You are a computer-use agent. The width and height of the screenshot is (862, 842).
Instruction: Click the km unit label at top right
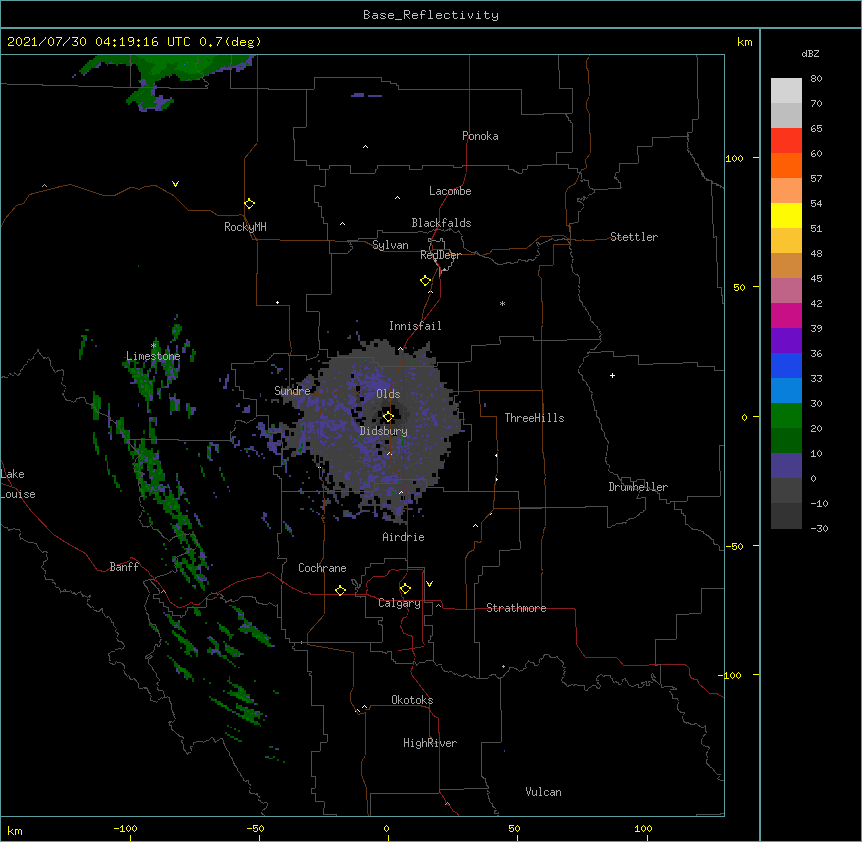click(744, 42)
